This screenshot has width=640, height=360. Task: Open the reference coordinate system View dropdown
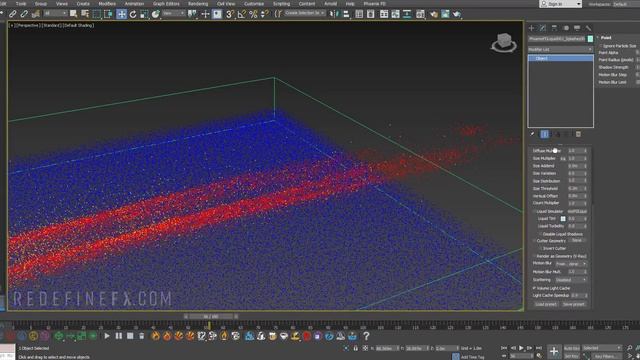(x=173, y=14)
